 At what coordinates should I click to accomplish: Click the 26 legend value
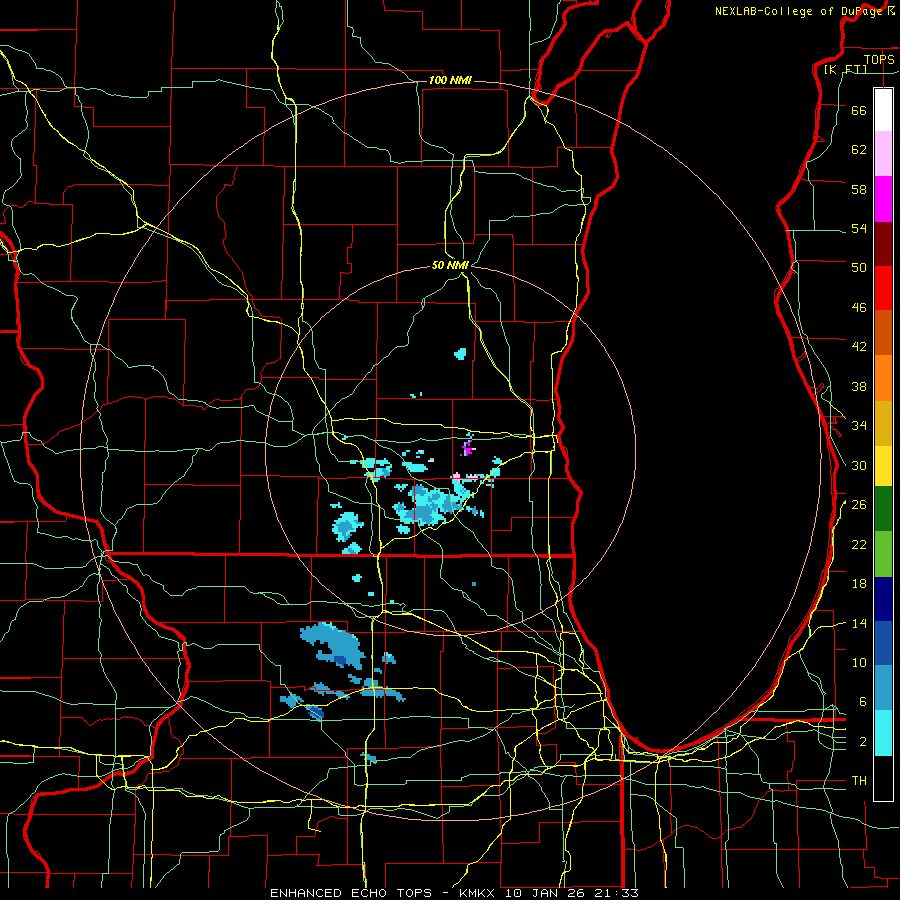[x=859, y=505]
